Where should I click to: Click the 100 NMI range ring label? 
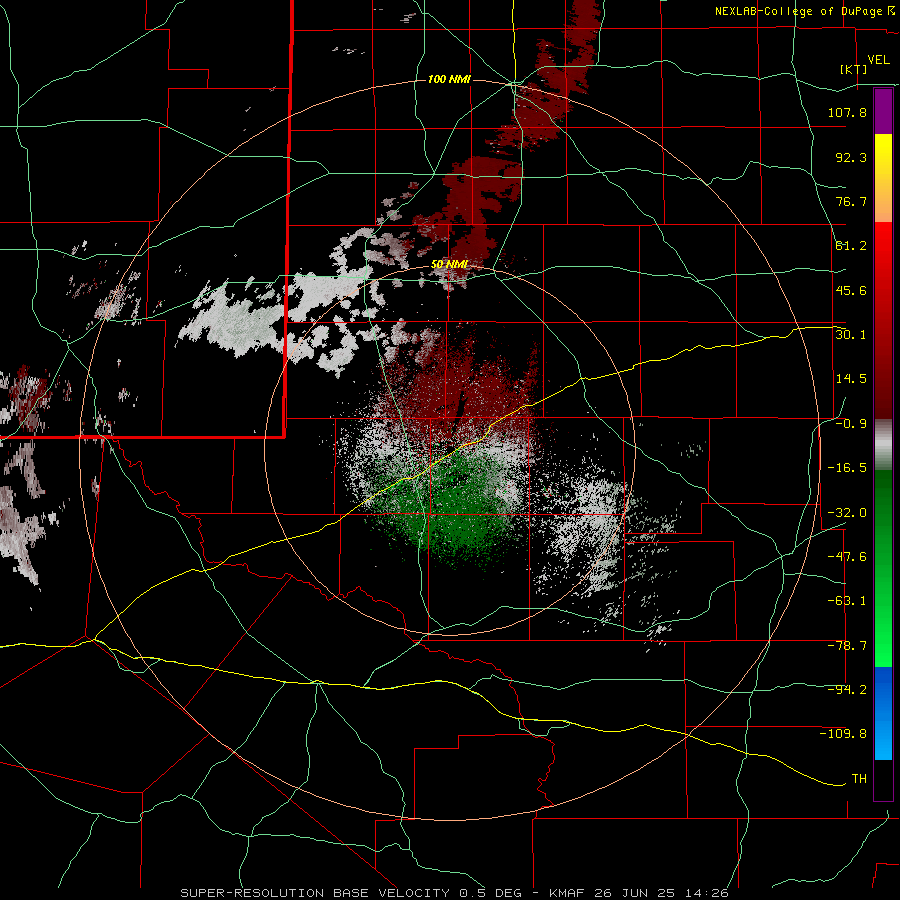click(x=449, y=79)
